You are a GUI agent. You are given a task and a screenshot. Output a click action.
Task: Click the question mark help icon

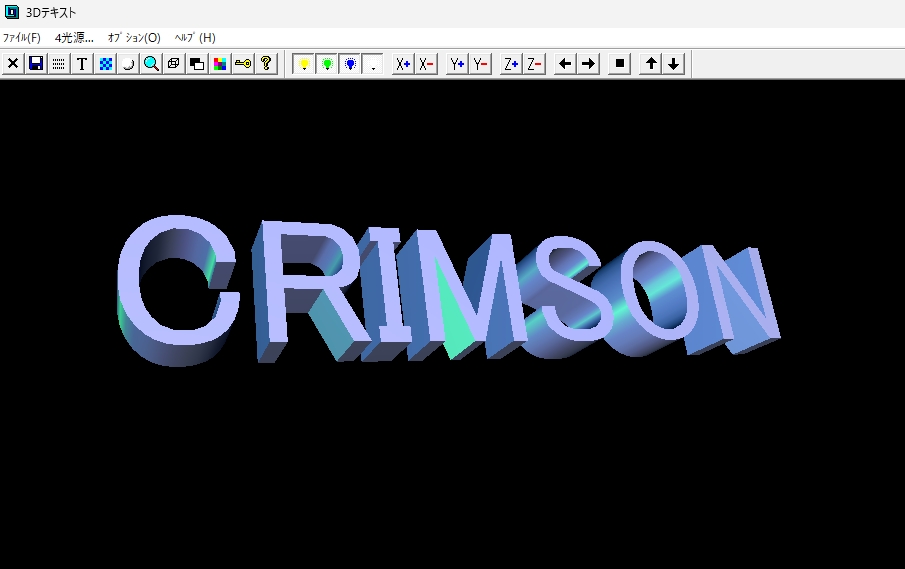[266, 64]
